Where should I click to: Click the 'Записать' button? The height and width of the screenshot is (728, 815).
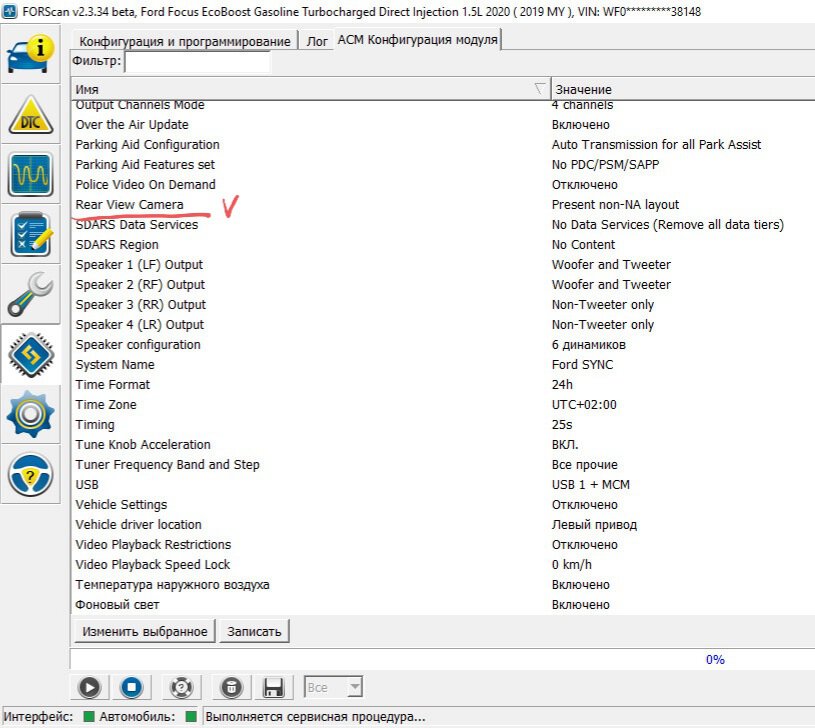pos(254,631)
